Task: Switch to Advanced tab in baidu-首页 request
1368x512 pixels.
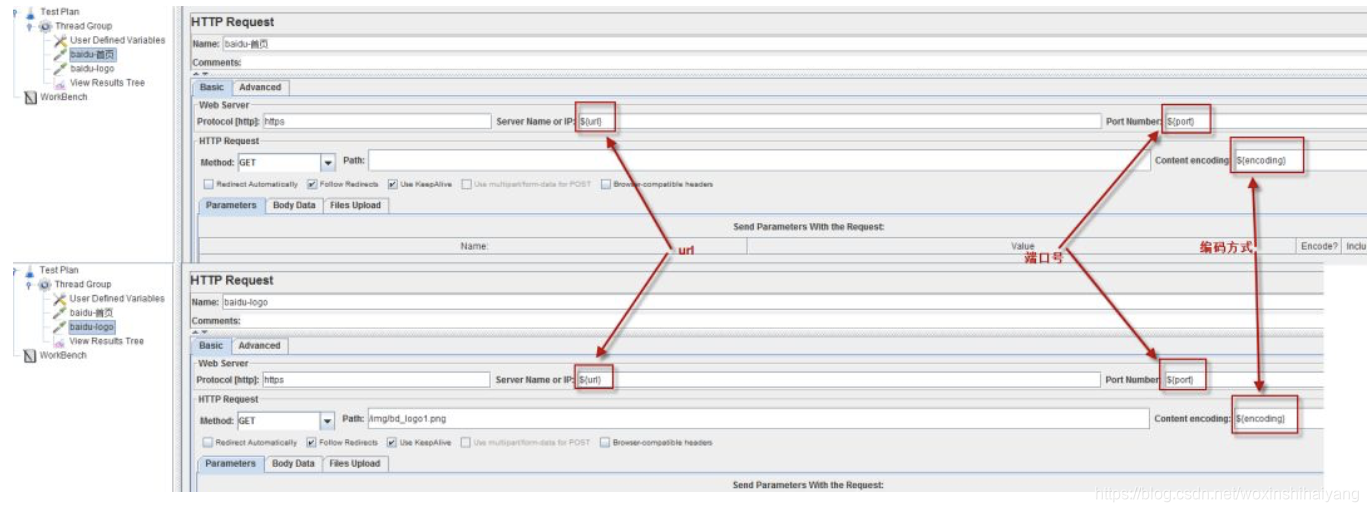Action: [260, 87]
